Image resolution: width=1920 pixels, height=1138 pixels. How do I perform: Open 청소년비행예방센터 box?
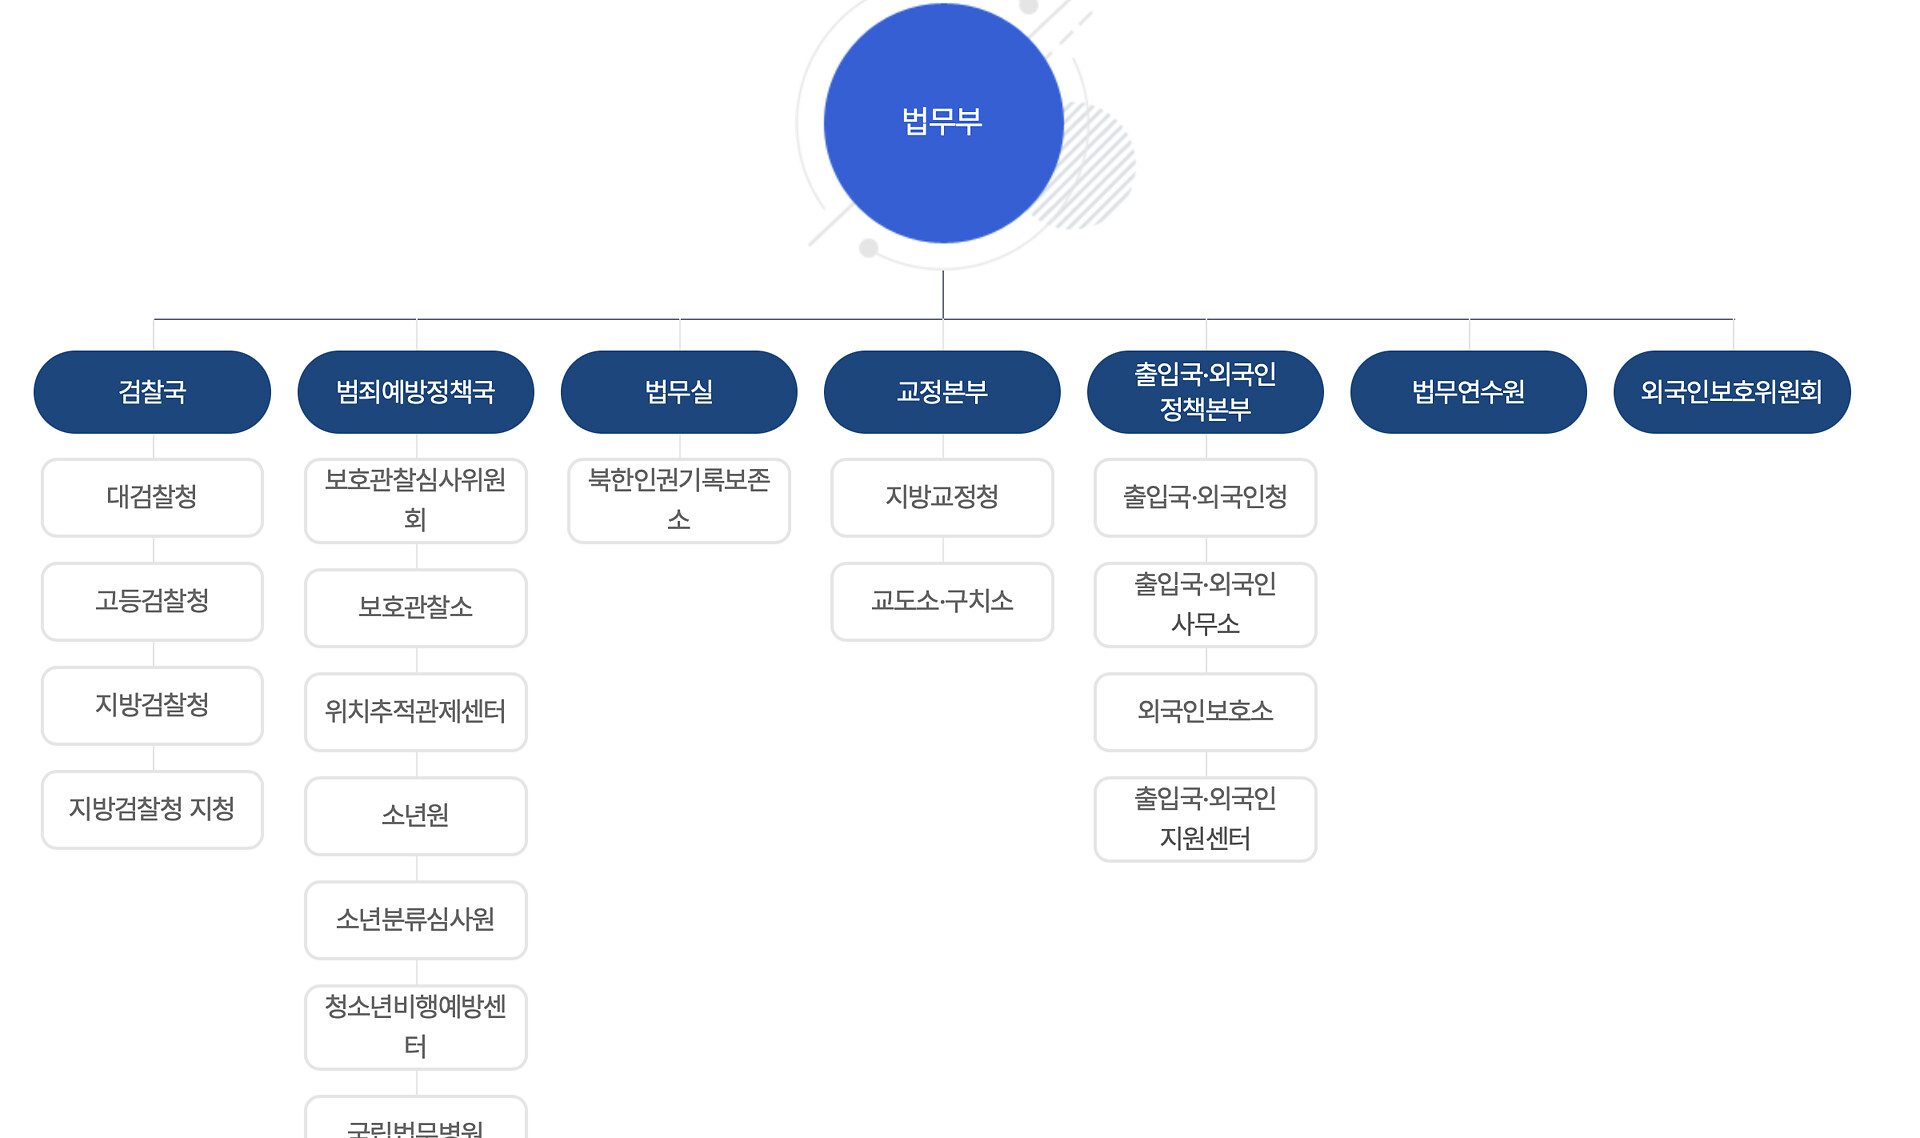point(415,1026)
